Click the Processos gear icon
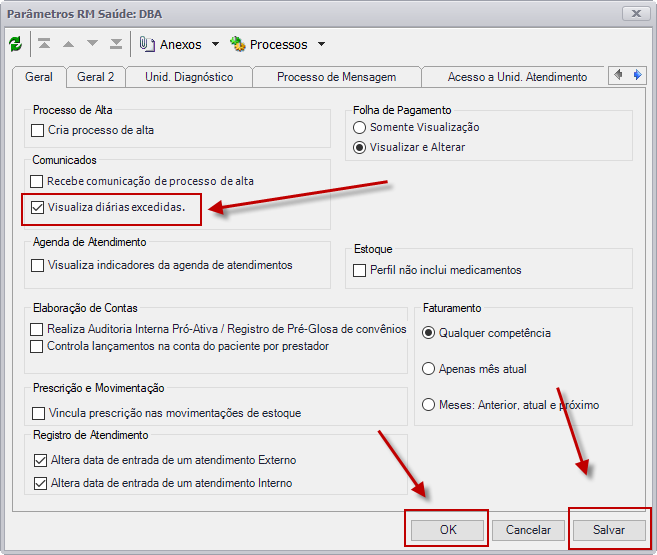Viewport: 657px width, 555px height. coord(238,44)
